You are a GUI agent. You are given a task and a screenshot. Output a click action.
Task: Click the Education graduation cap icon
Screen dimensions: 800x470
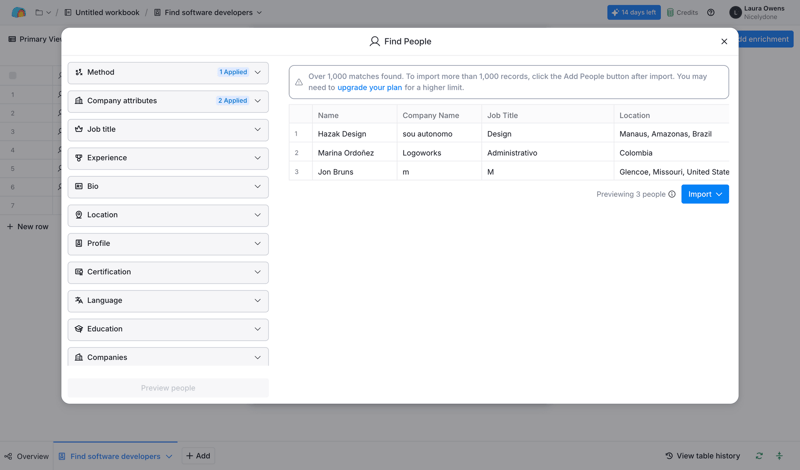(79, 329)
